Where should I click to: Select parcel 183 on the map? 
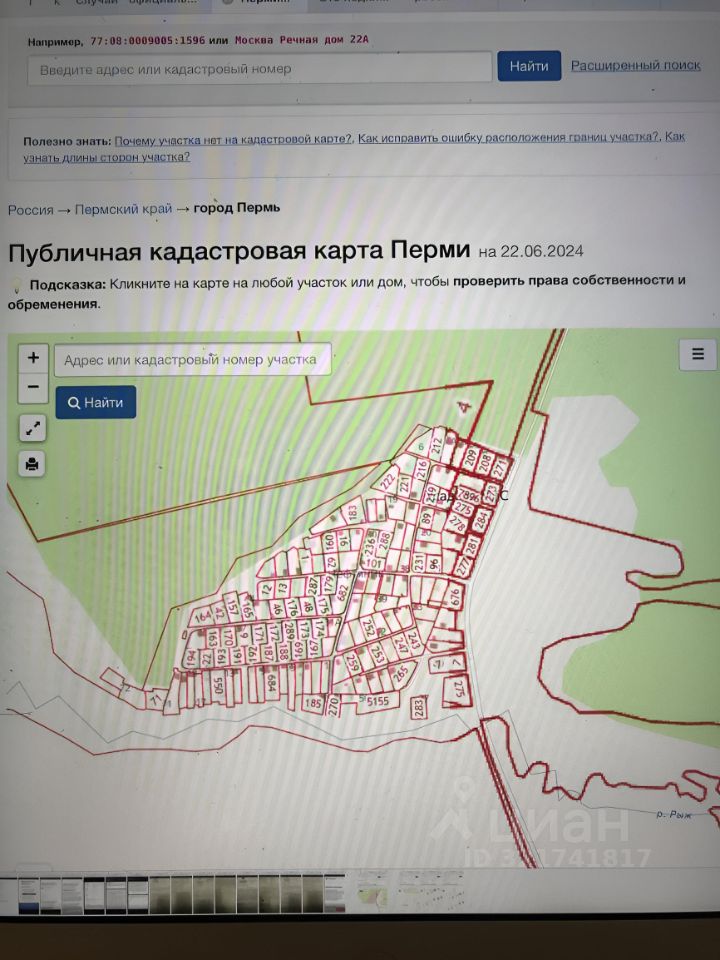(x=353, y=513)
